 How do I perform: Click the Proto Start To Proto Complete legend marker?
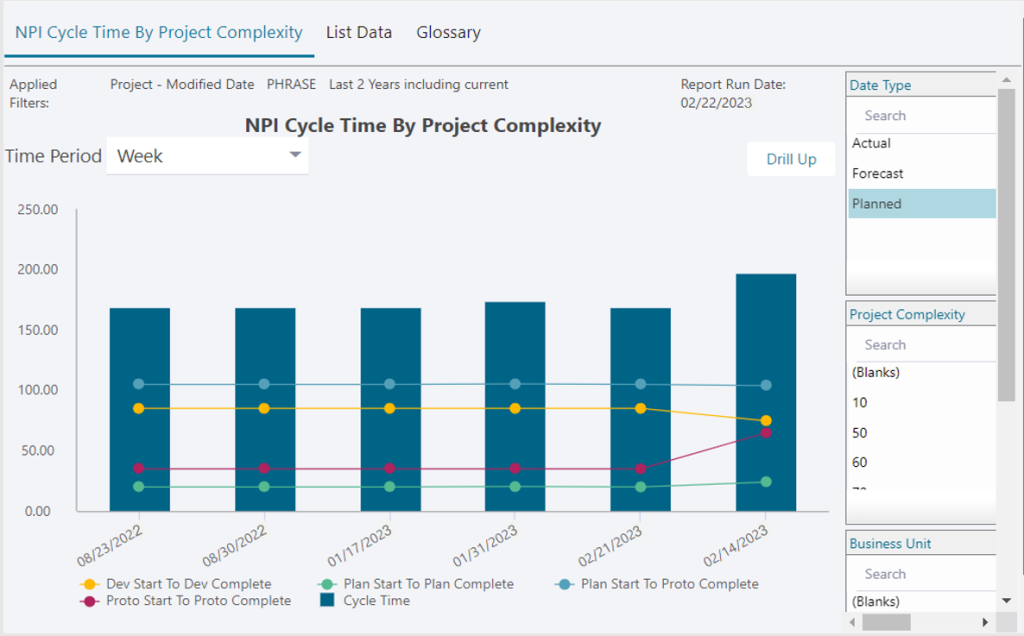tap(89, 601)
